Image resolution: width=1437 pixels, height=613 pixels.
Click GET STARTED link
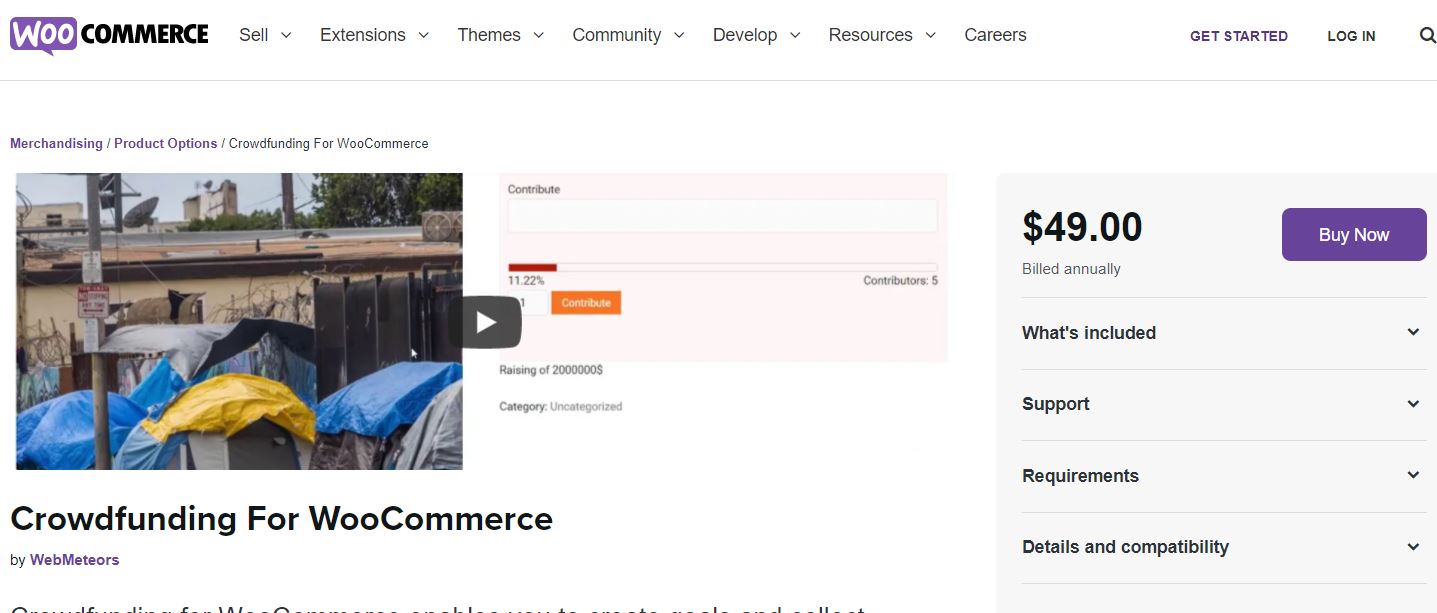[1239, 36]
